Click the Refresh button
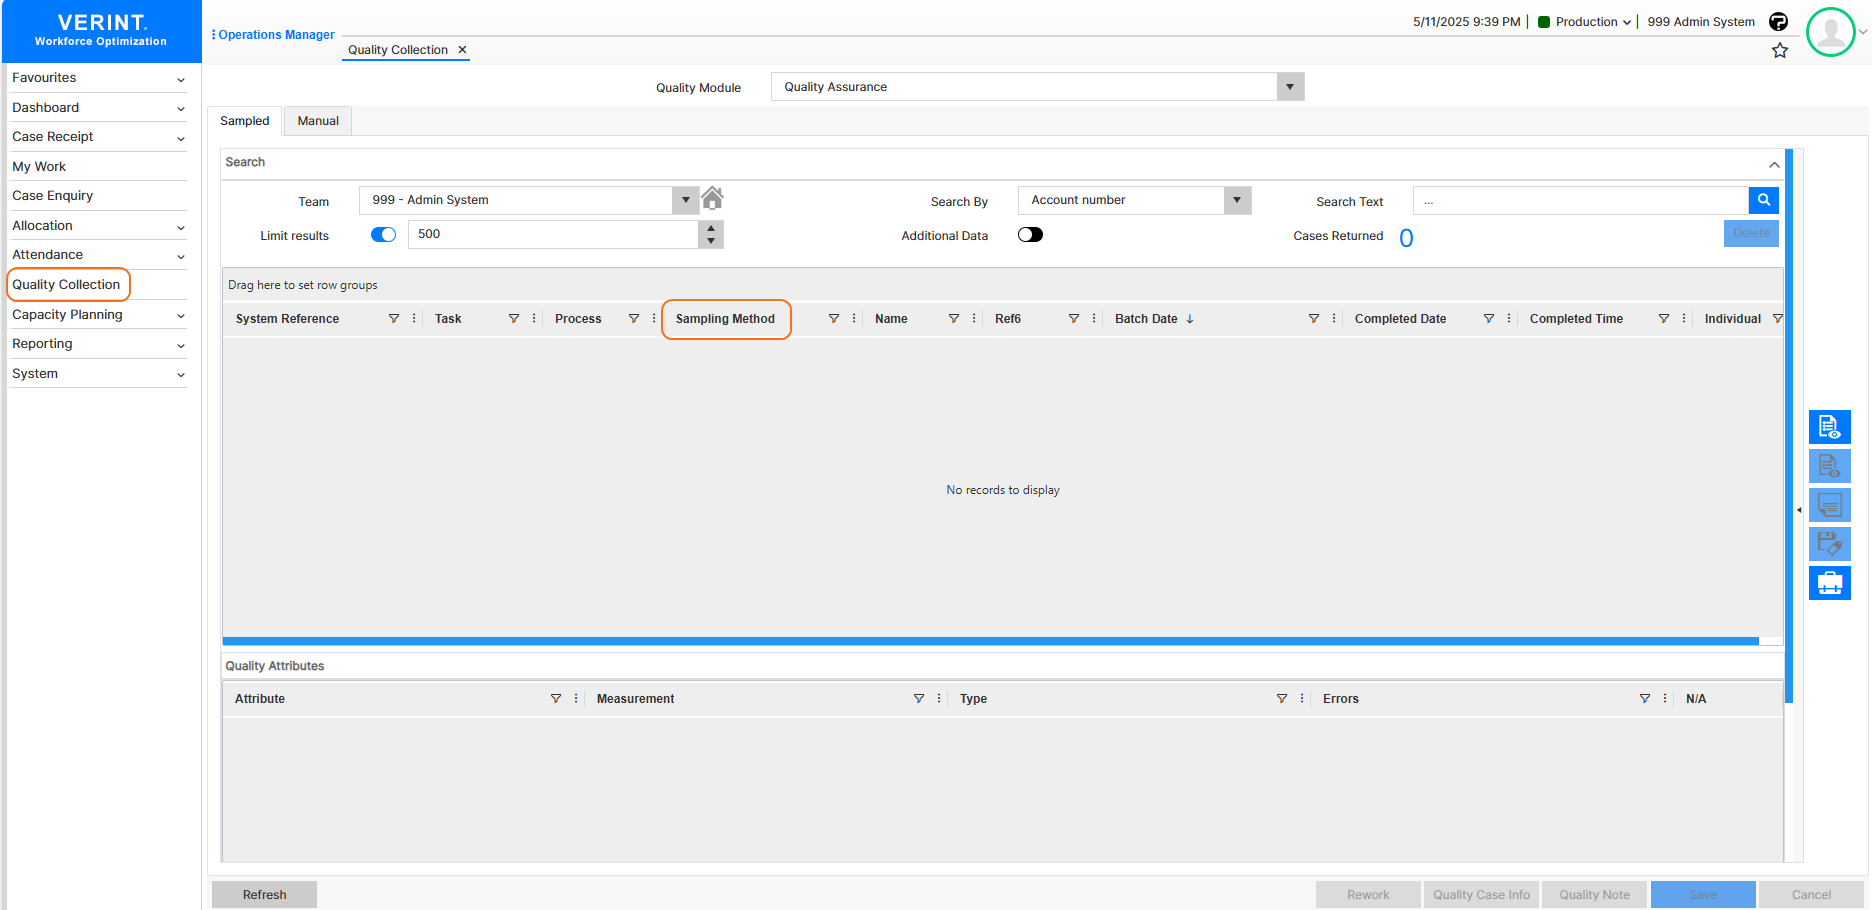This screenshot has height=910, width=1872. pyautogui.click(x=264, y=895)
